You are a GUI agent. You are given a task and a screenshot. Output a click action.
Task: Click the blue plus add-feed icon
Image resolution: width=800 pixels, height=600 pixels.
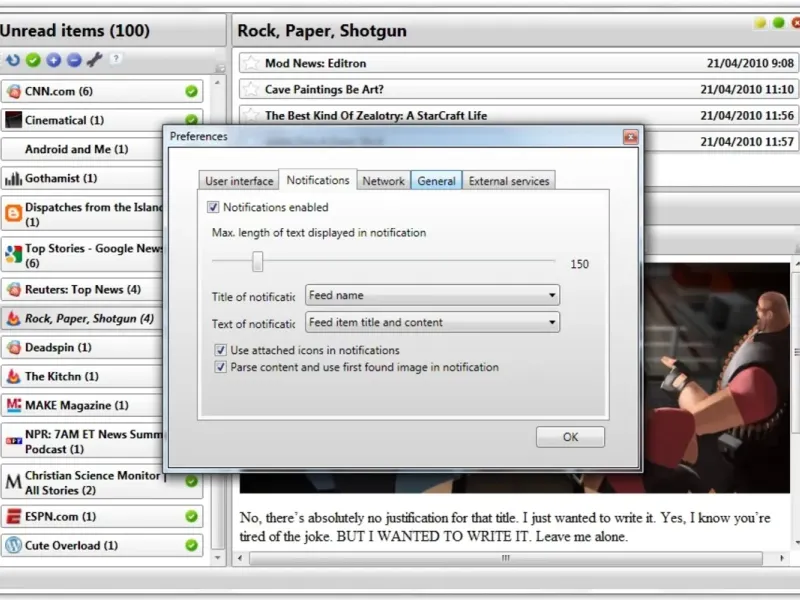pos(54,60)
